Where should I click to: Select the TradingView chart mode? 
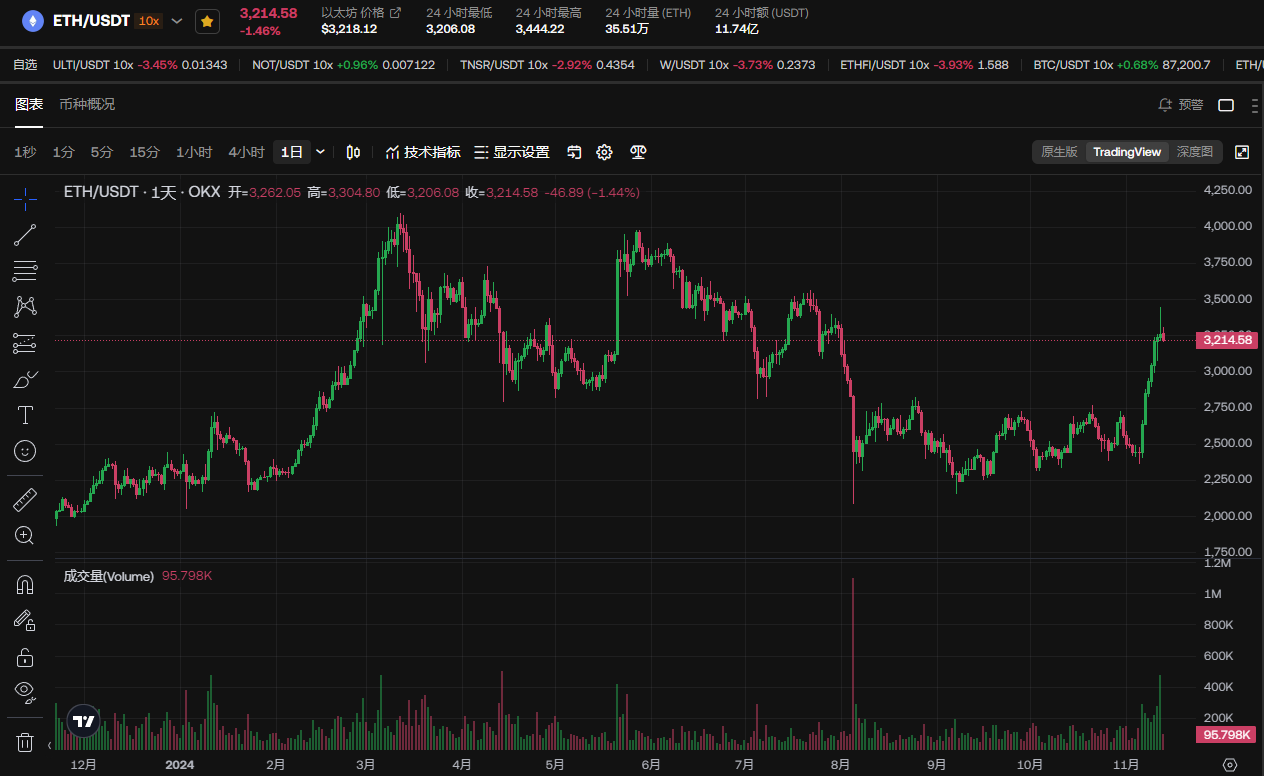coord(1127,152)
